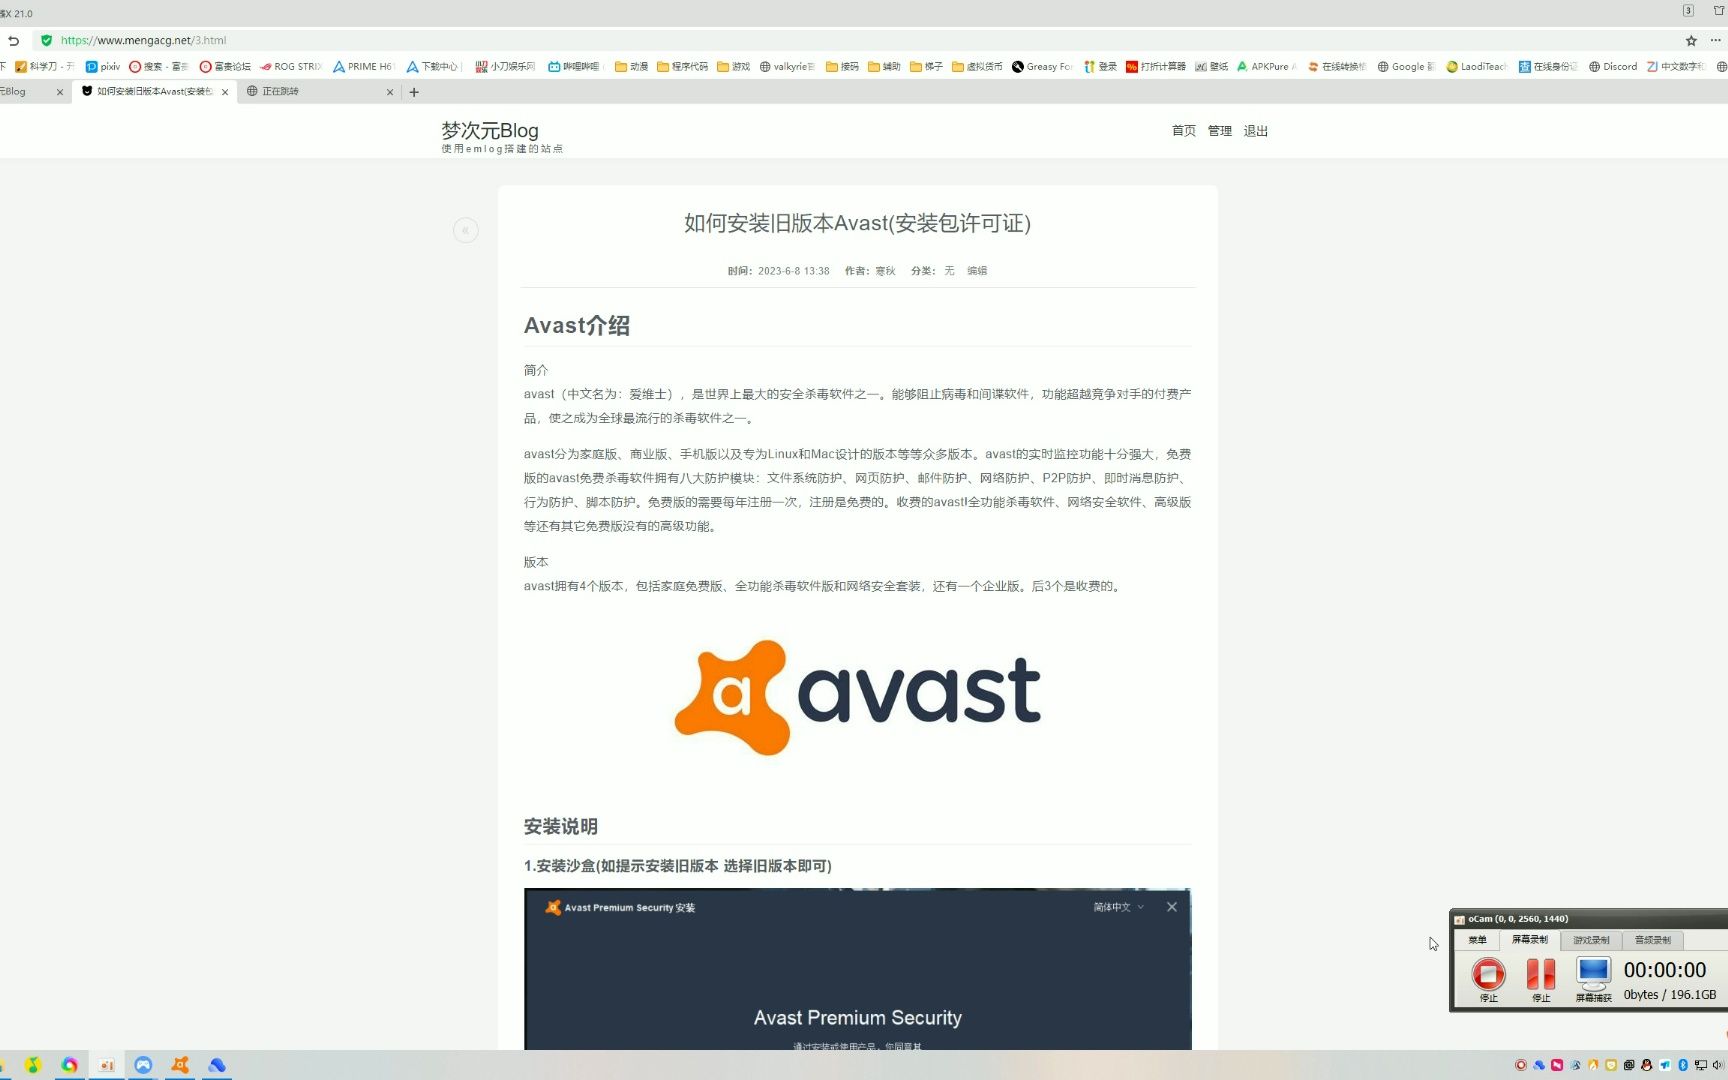Expand the 虚拟货币 bookmark folder
1728x1080 pixels.
coord(977,67)
